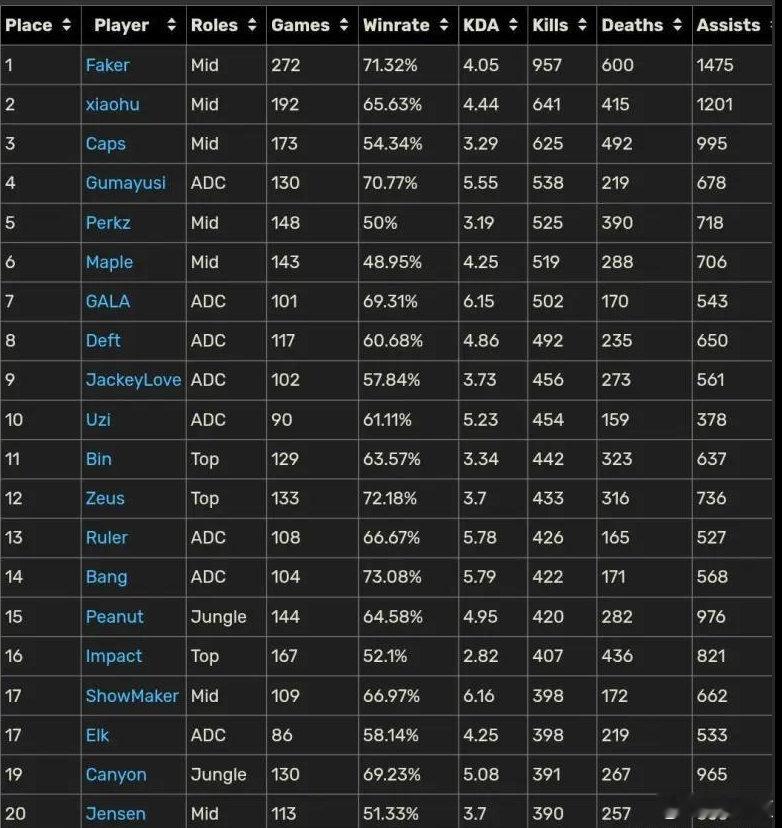Click the Kills column sort icon
Screen dimensions: 782x828
[x=582, y=25]
